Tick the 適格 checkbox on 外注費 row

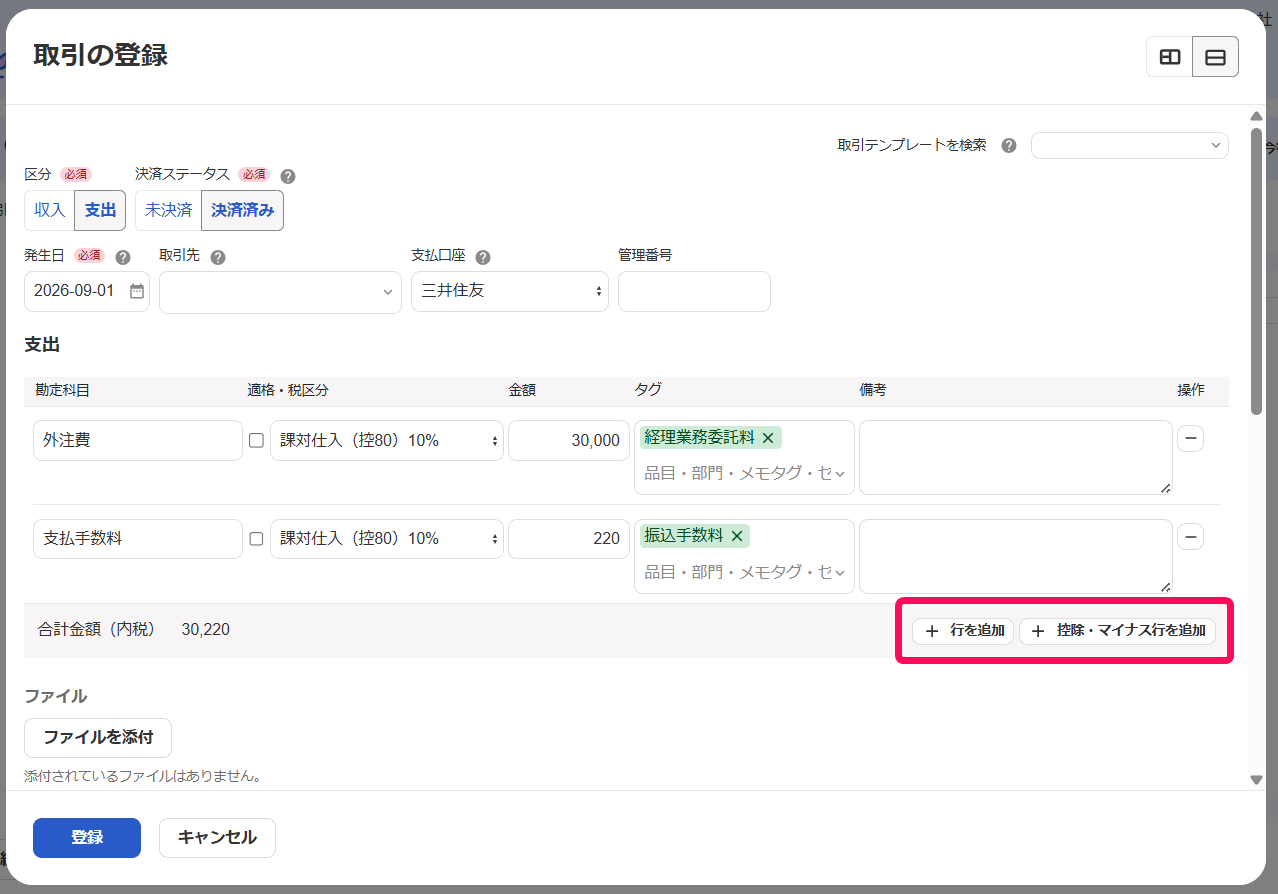(256, 440)
